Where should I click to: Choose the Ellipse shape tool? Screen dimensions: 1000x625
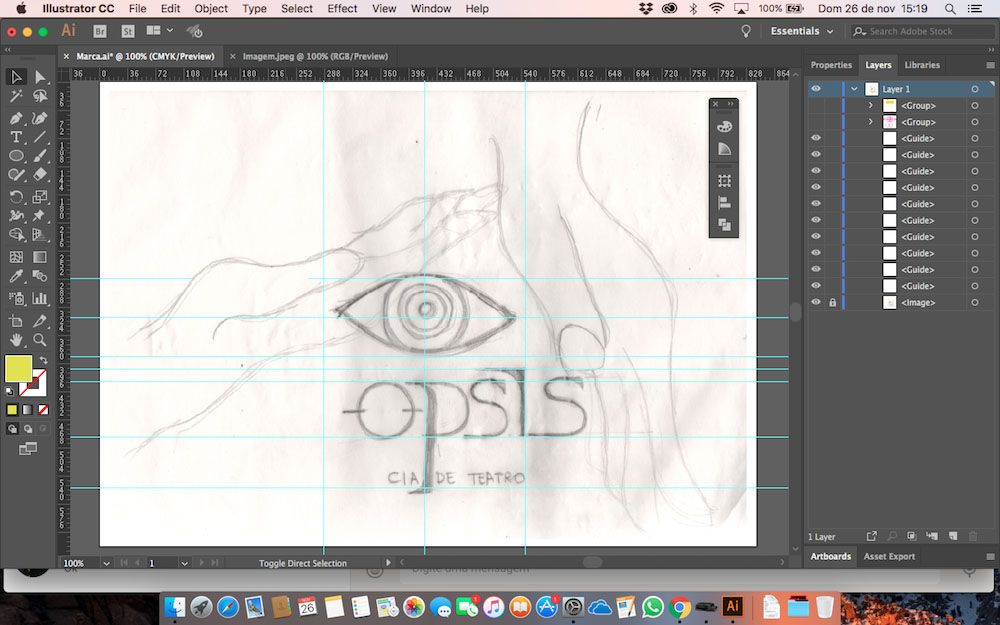click(16, 156)
